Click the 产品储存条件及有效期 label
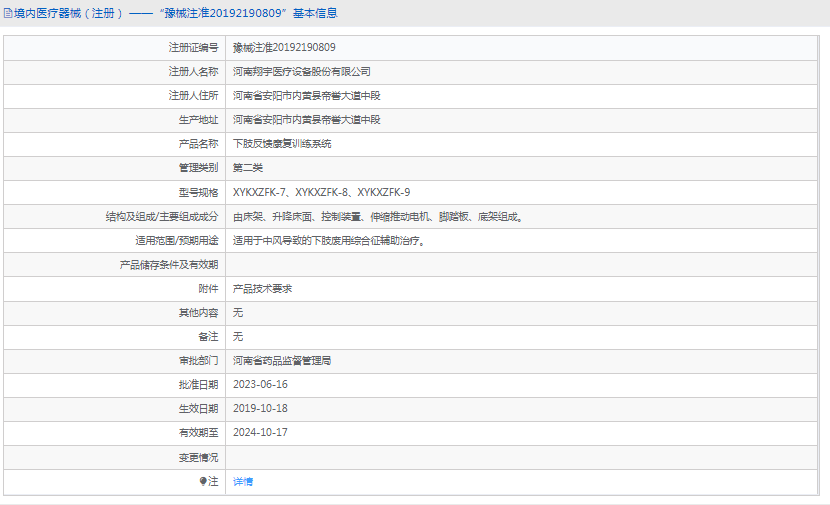This screenshot has height=505, width=830. [169, 265]
